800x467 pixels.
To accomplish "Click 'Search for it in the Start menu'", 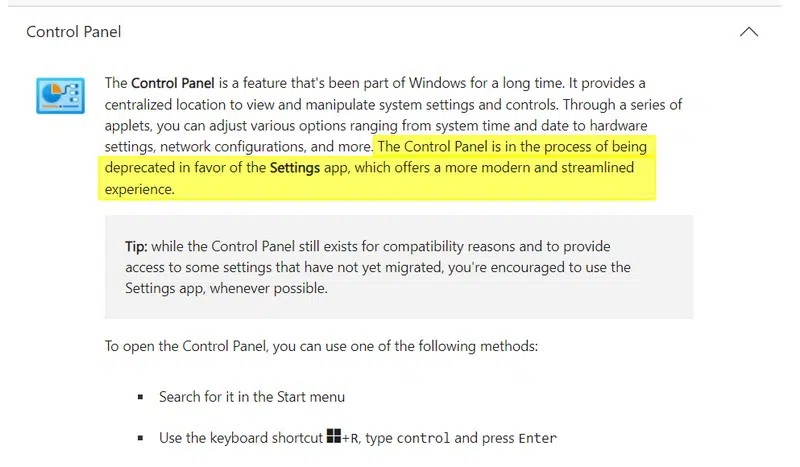I will point(251,397).
